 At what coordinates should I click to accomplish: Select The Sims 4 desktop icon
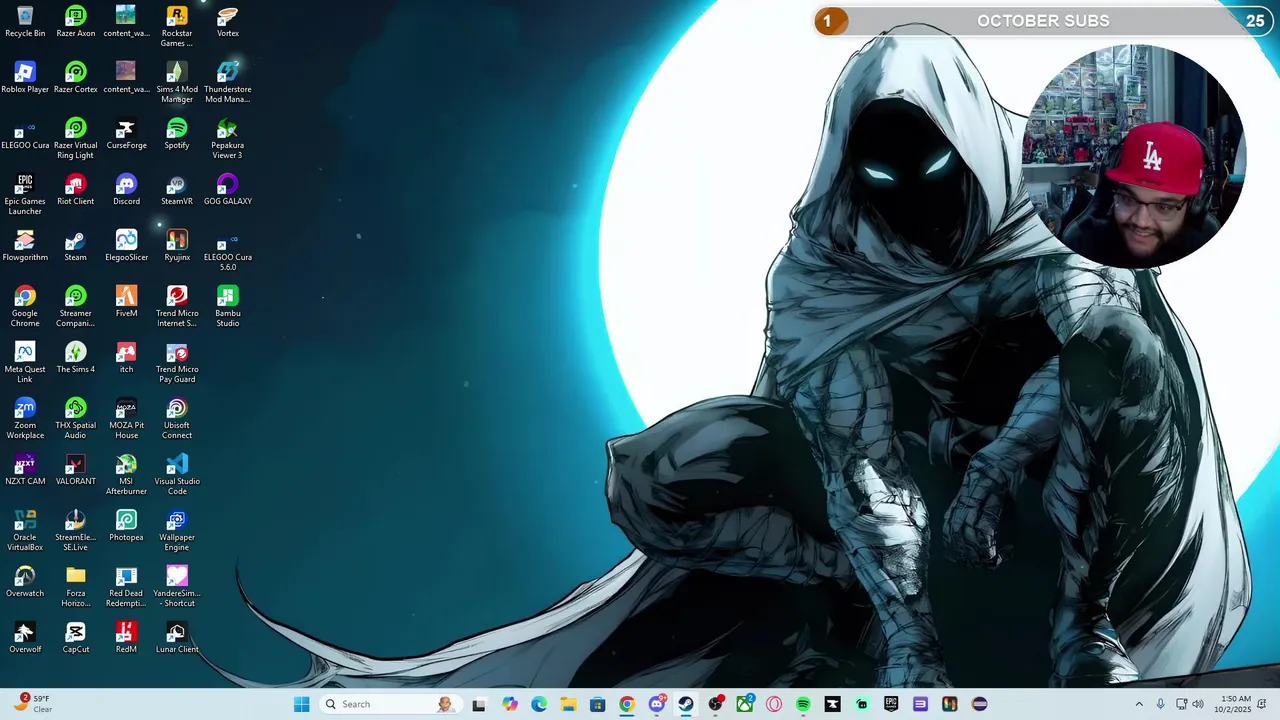pyautogui.click(x=76, y=357)
